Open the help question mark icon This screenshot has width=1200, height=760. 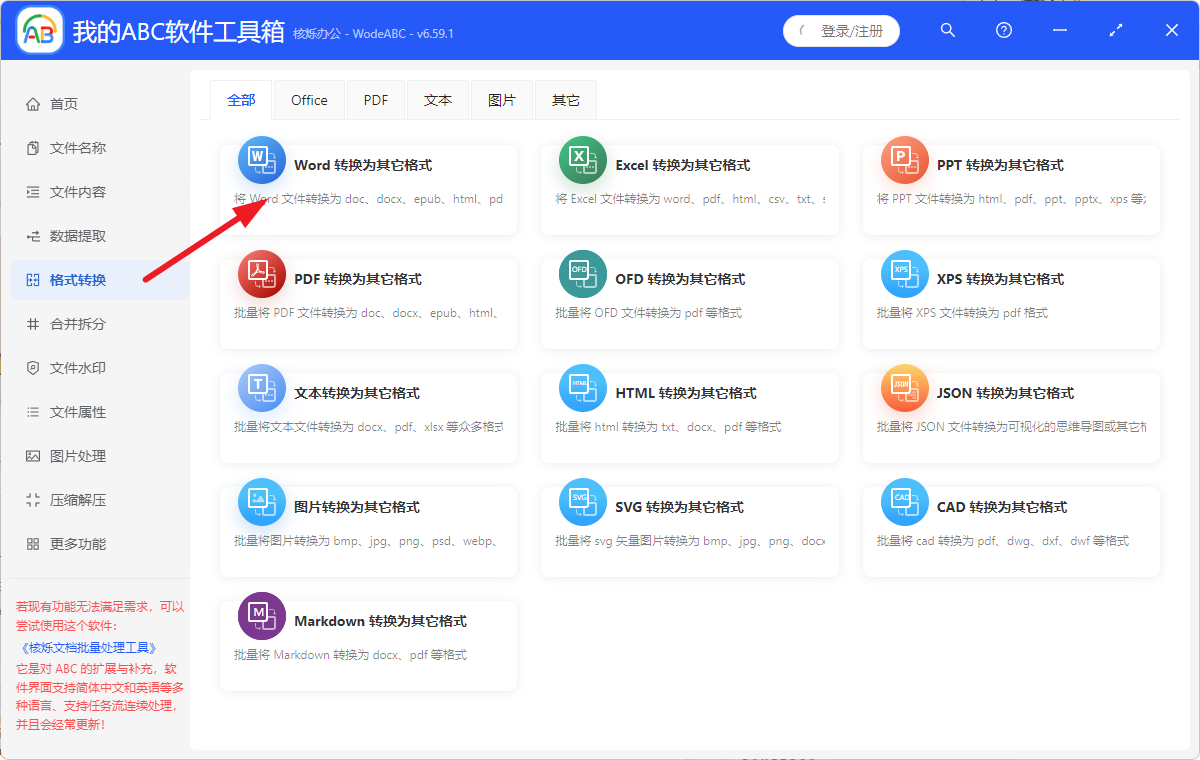click(1003, 31)
